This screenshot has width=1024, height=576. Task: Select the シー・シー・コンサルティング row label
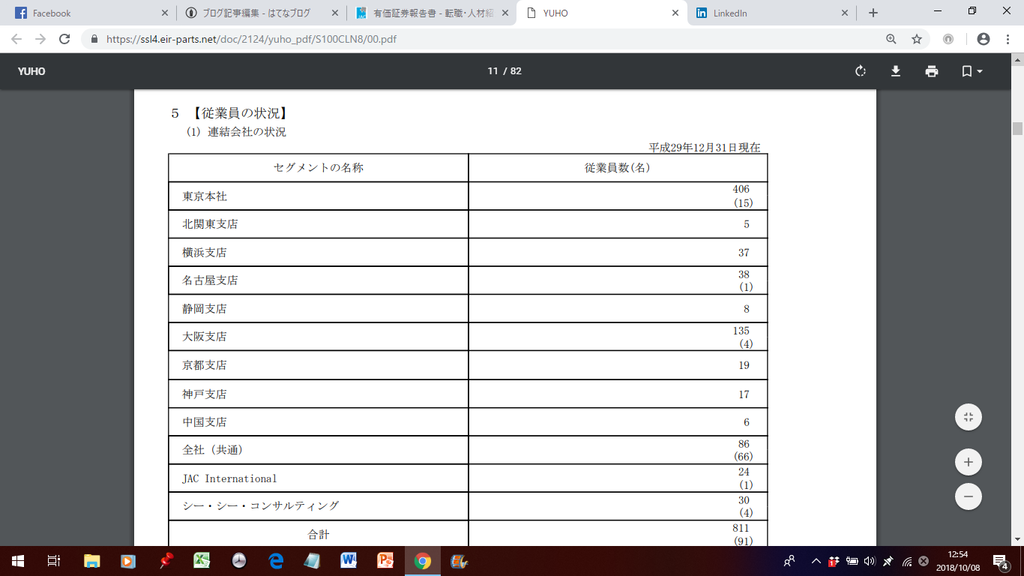coord(261,506)
